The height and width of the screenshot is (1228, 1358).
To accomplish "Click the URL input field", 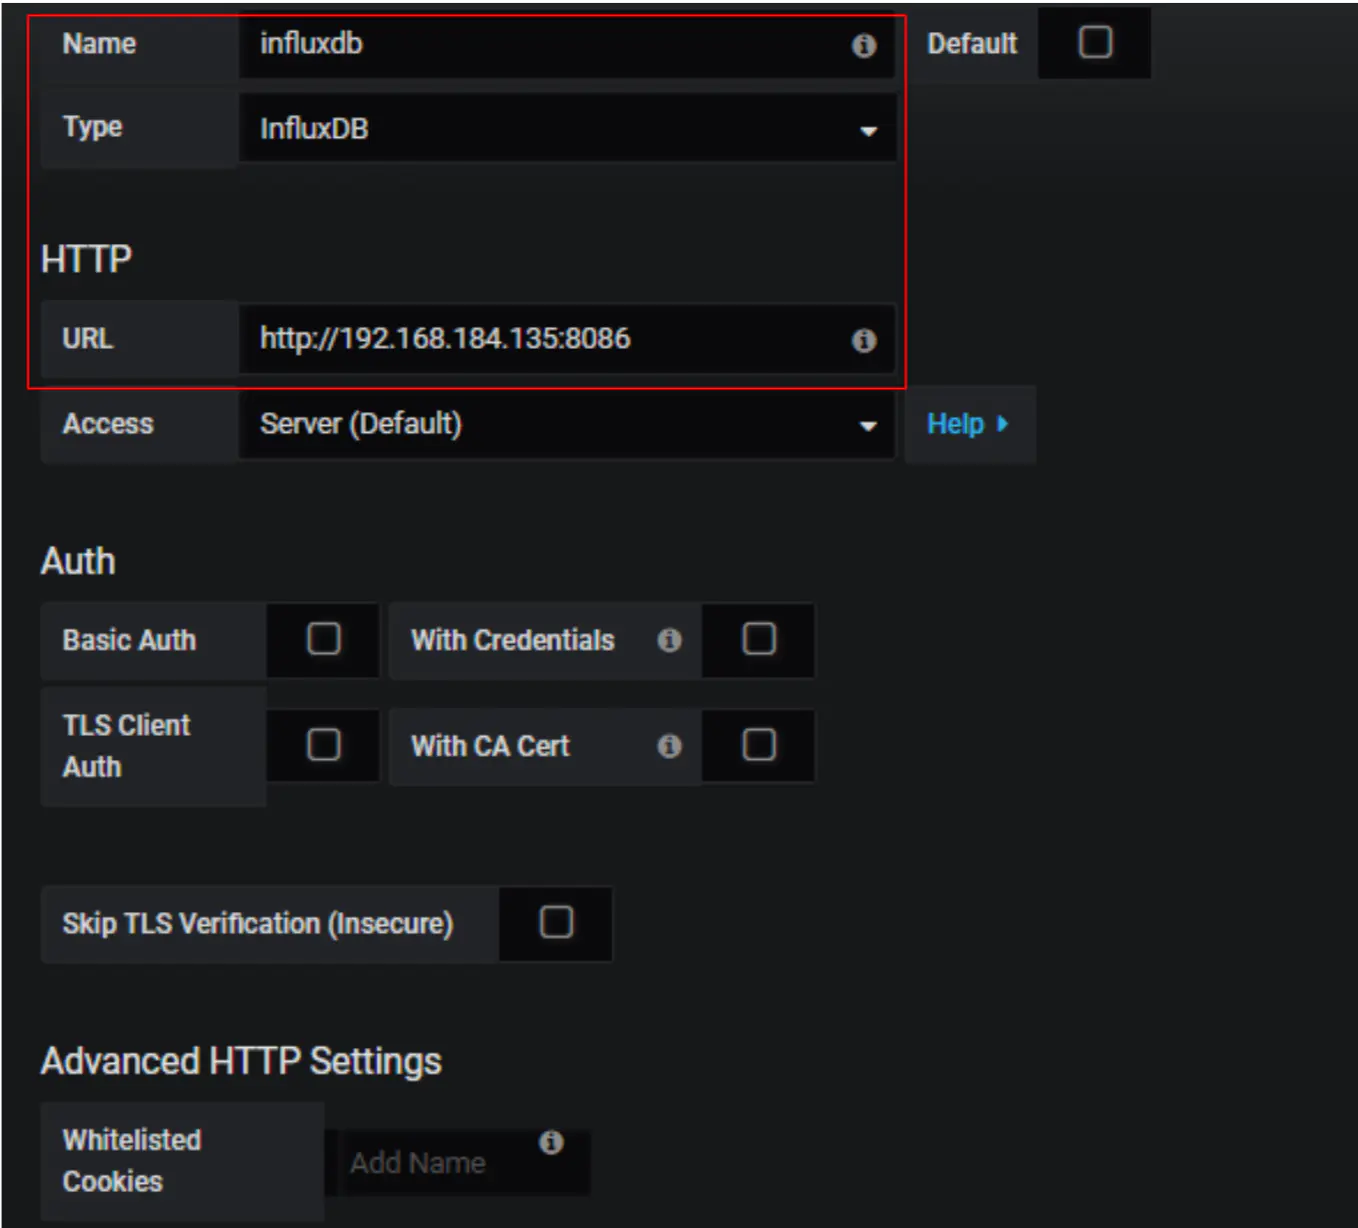I will (567, 339).
